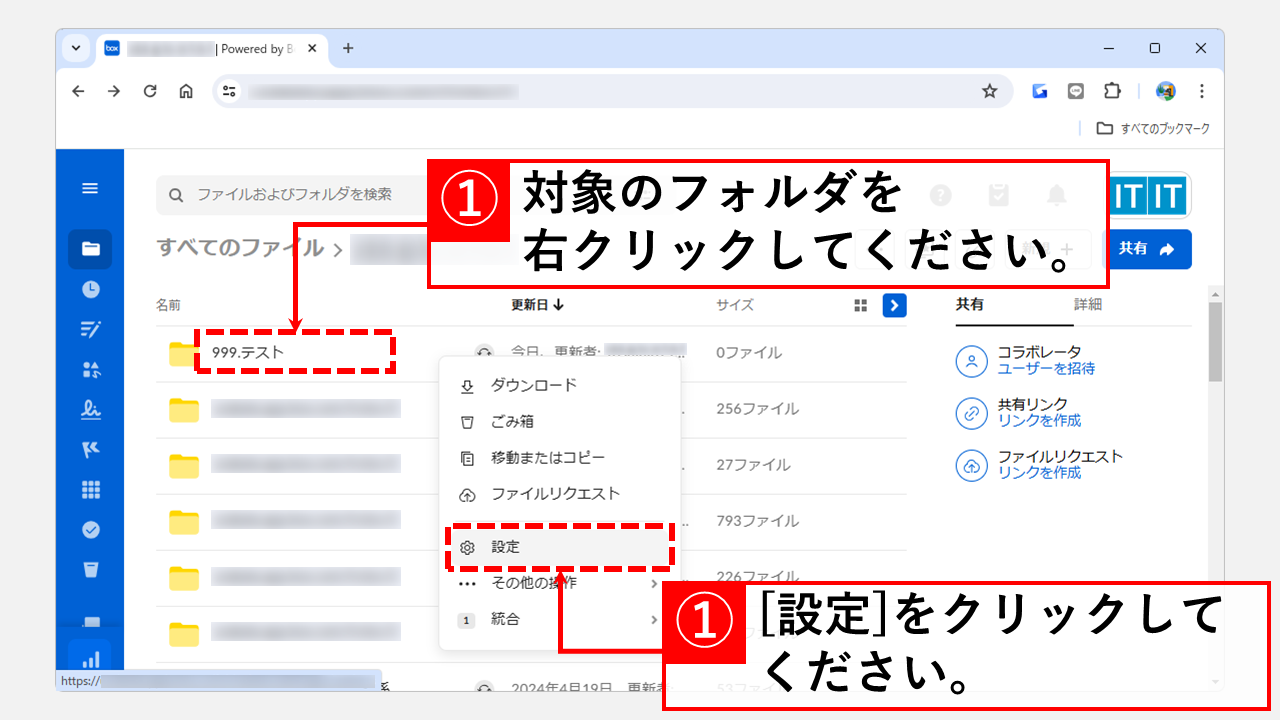The height and width of the screenshot is (720, 1280).
Task: Click the サイズ column header
Action: pyautogui.click(x=735, y=305)
